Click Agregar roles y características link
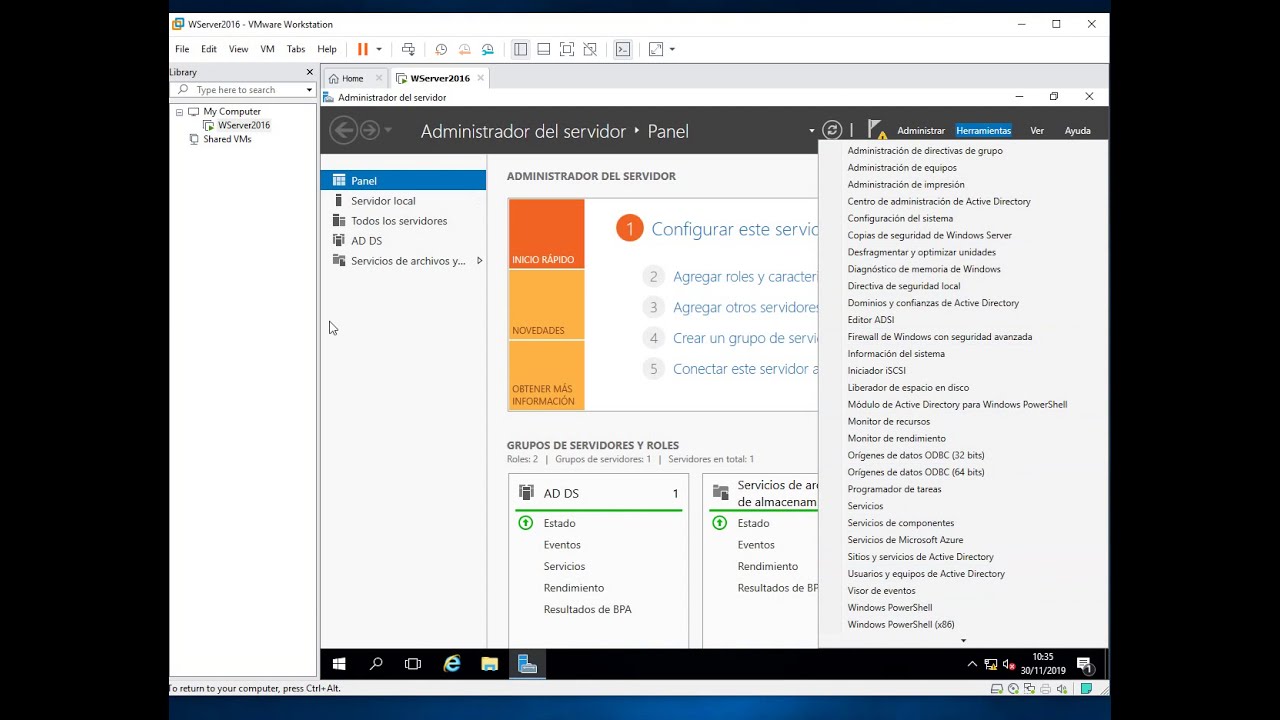Screen dimensions: 1280x720 pos(745,277)
